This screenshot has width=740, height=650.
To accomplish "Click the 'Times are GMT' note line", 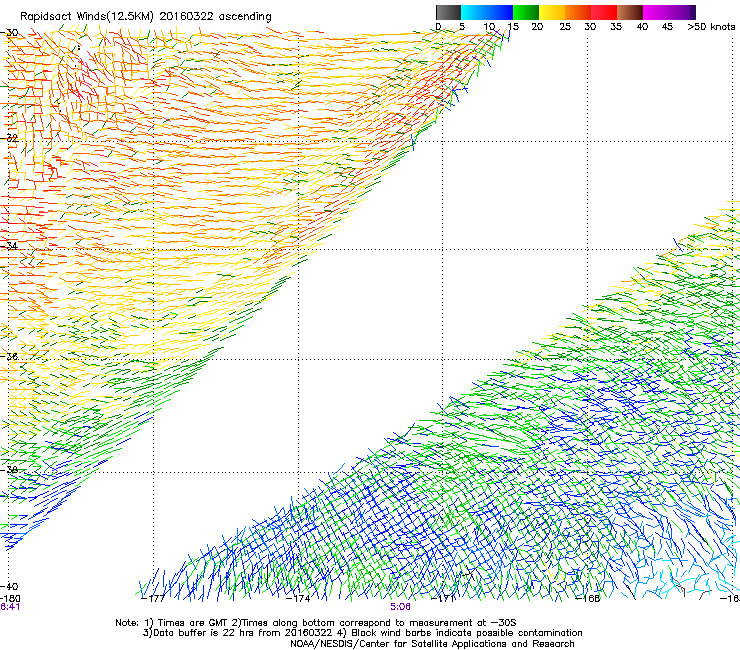I will tap(316, 623).
